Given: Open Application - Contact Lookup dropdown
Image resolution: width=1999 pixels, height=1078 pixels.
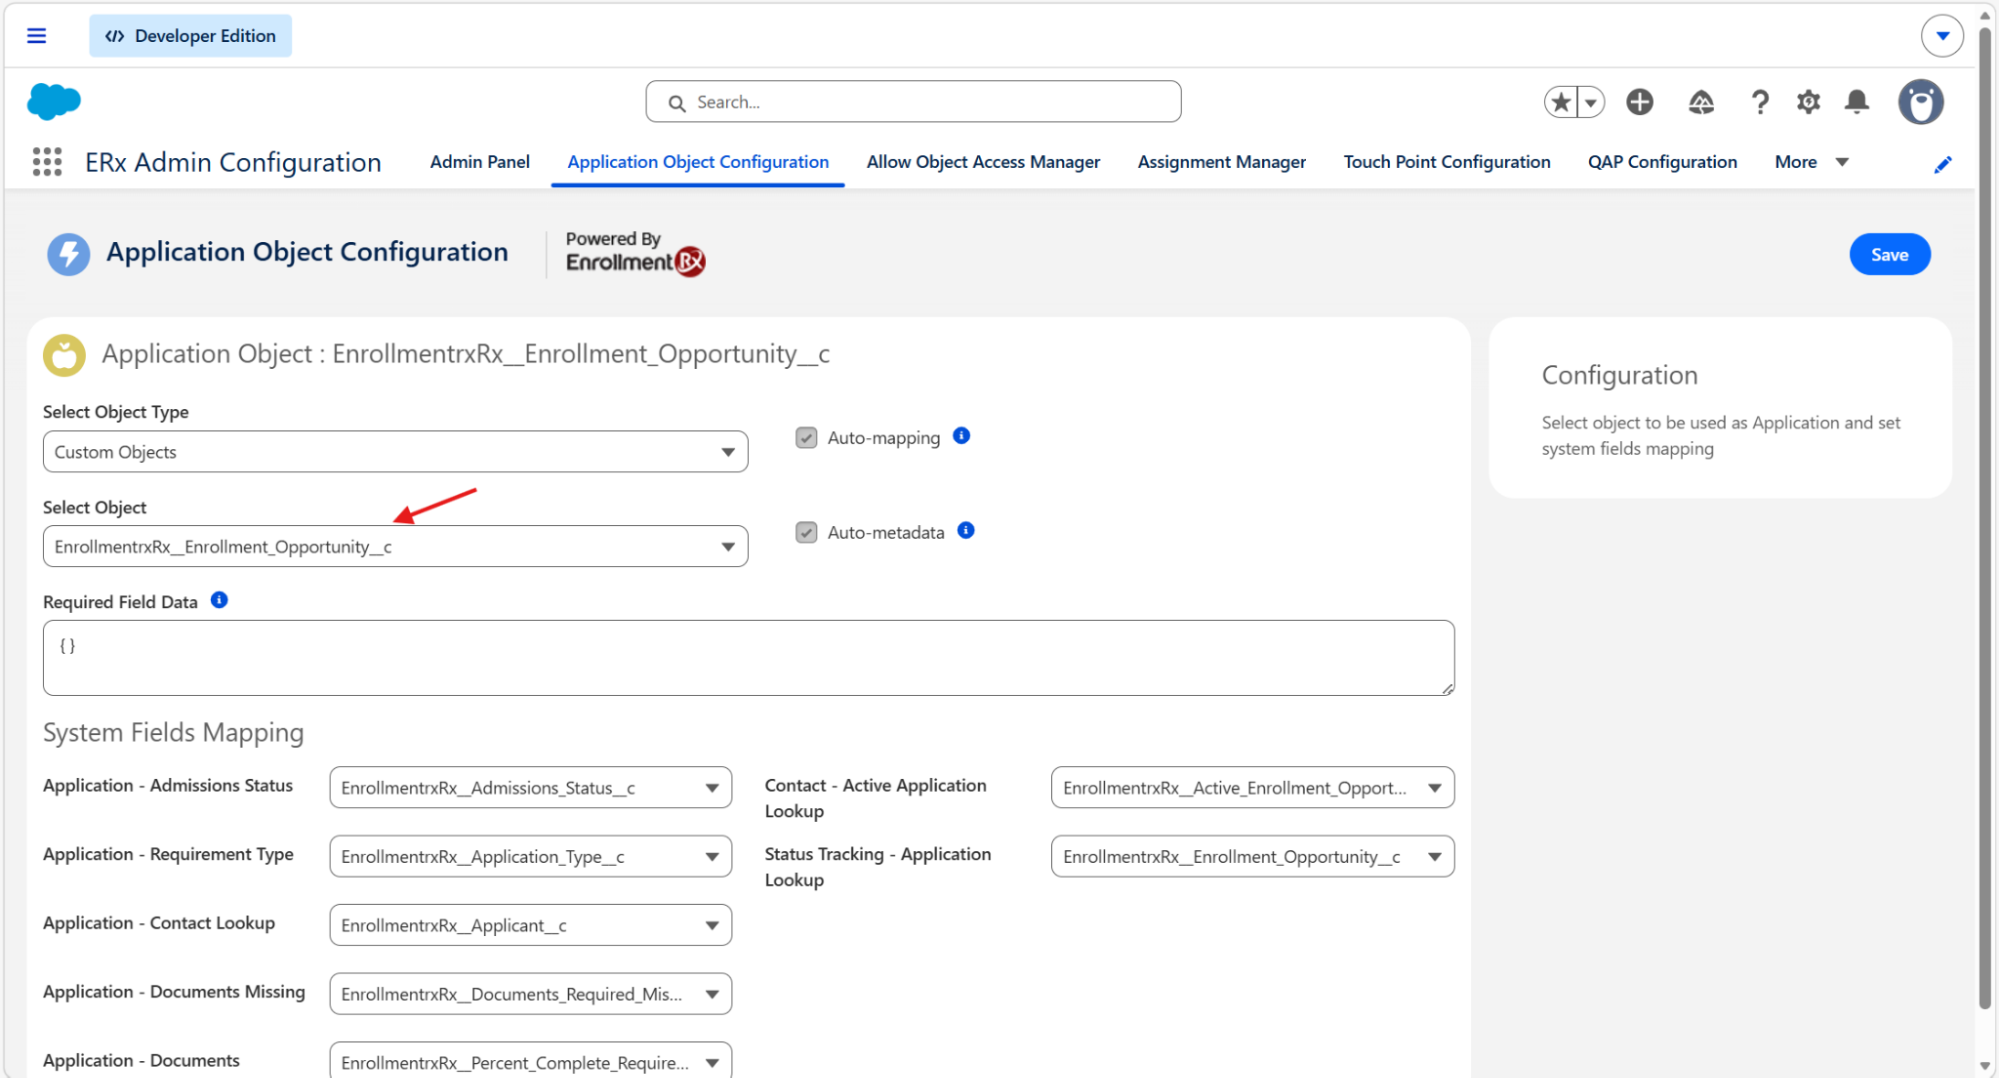Looking at the screenshot, I should 531,925.
